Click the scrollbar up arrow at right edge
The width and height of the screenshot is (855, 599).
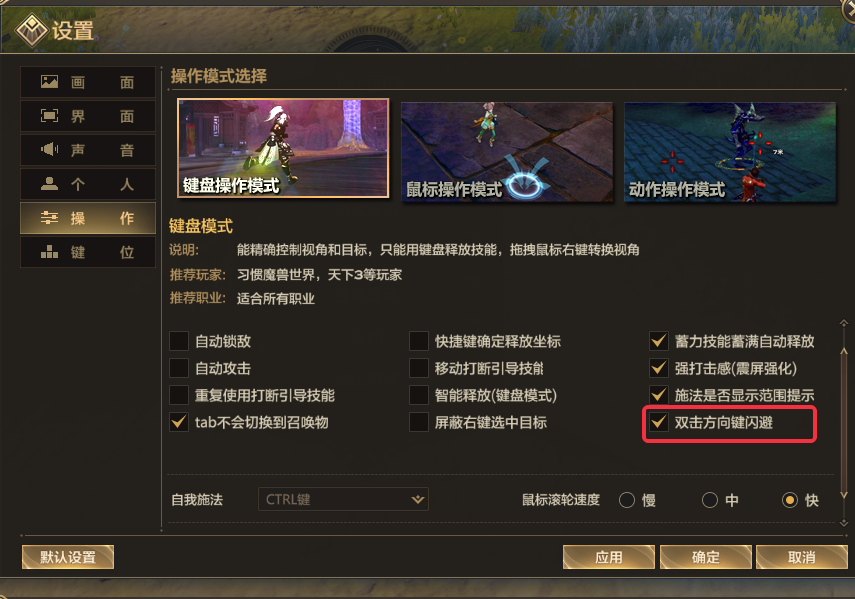pos(844,323)
